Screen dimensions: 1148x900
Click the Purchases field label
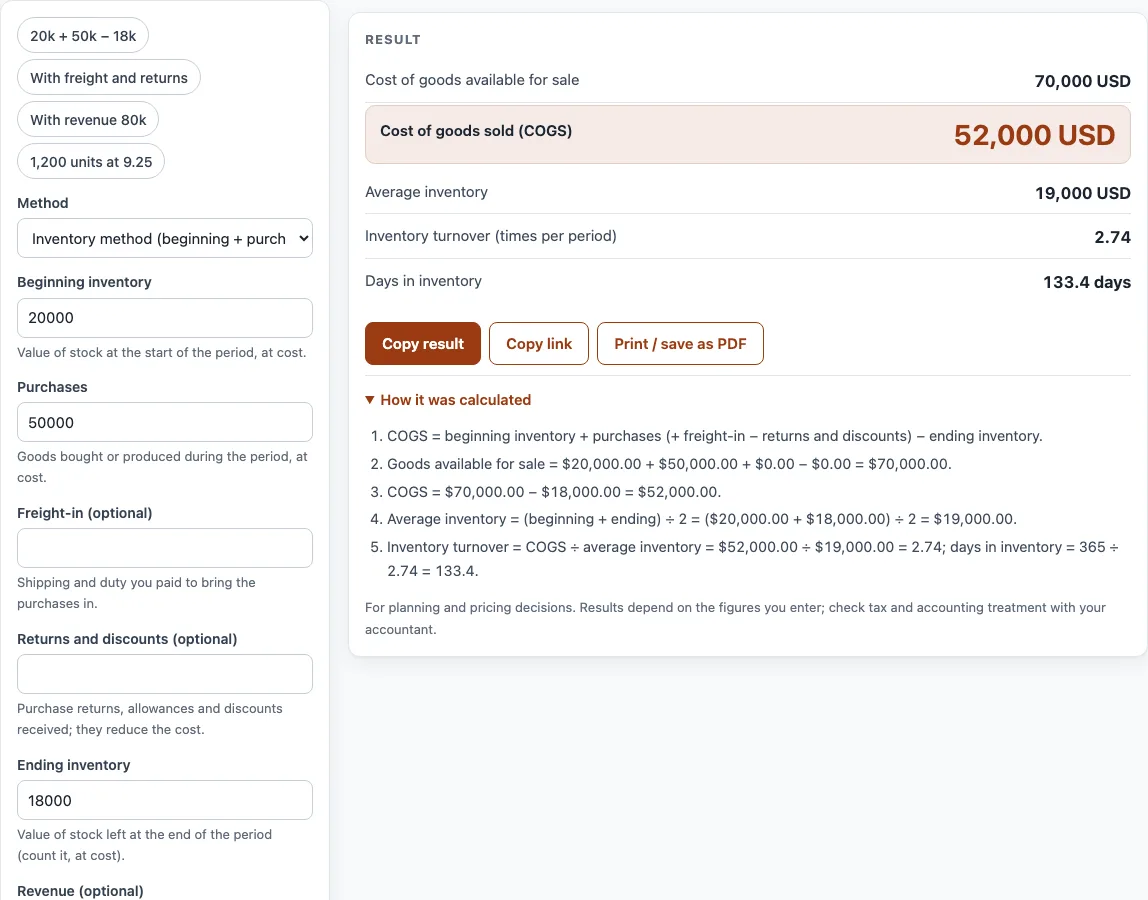tap(52, 387)
